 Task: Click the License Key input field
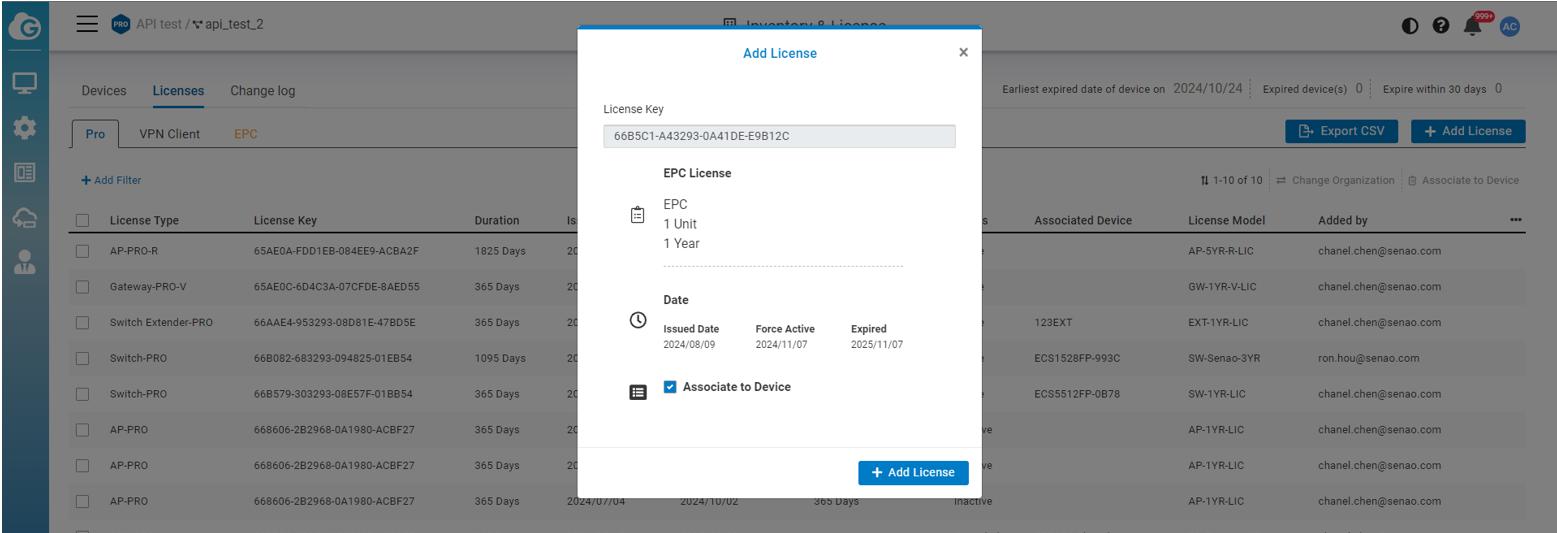coord(779,136)
